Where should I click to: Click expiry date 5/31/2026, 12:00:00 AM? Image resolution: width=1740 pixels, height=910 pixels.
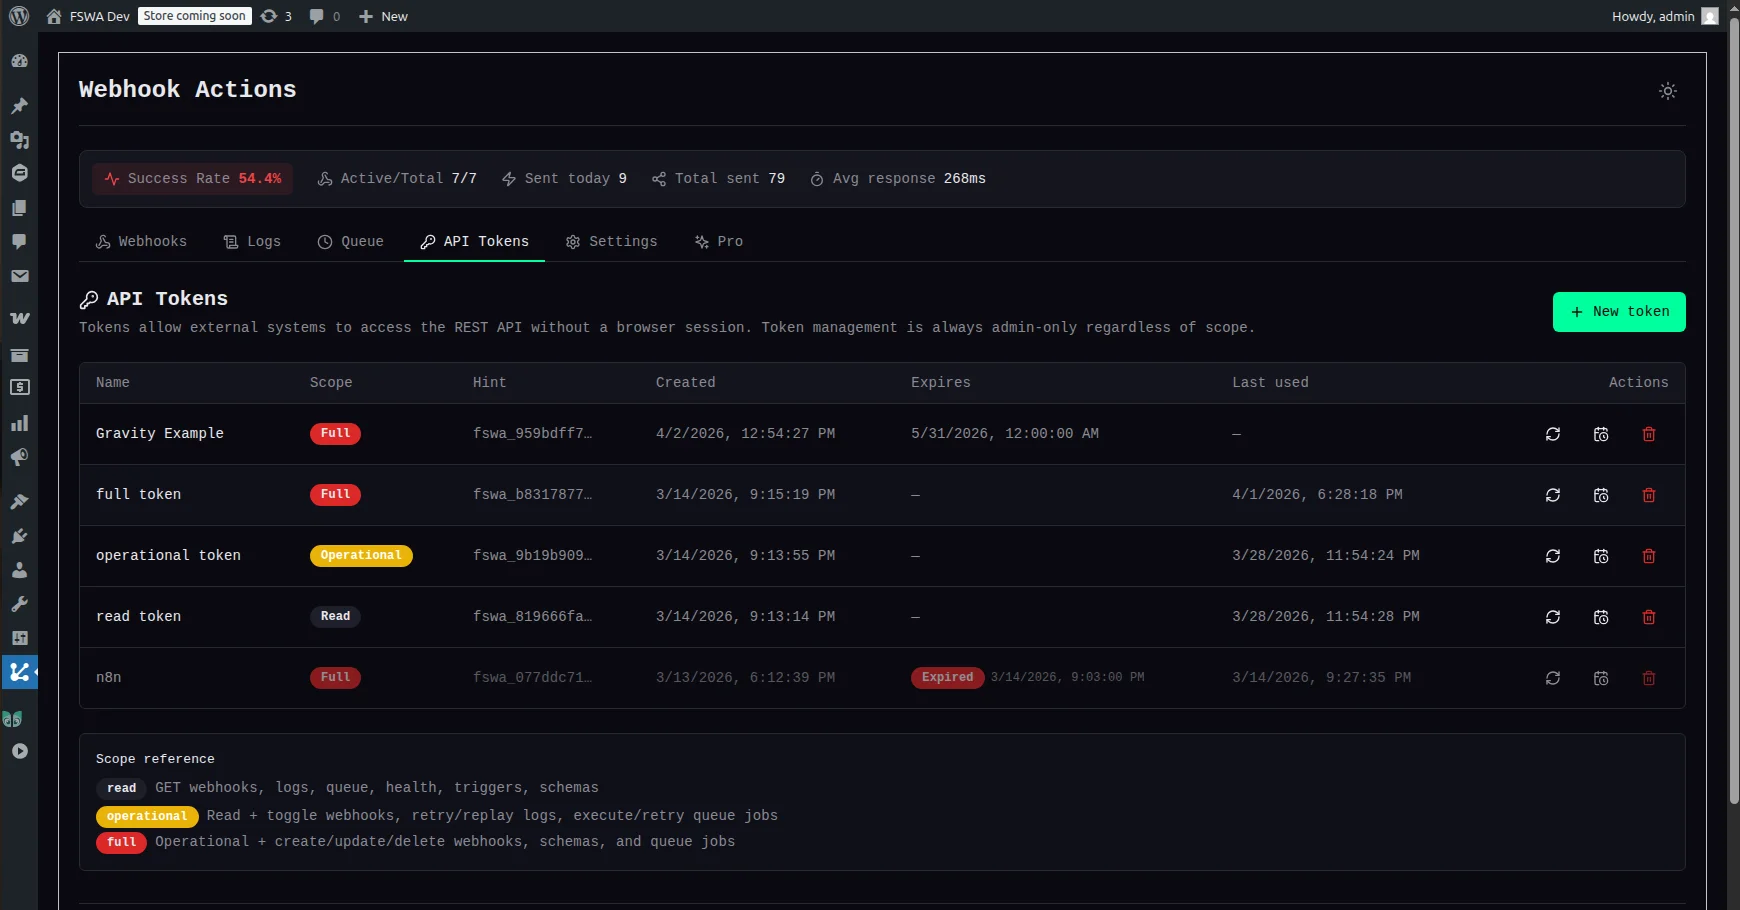coord(1005,434)
